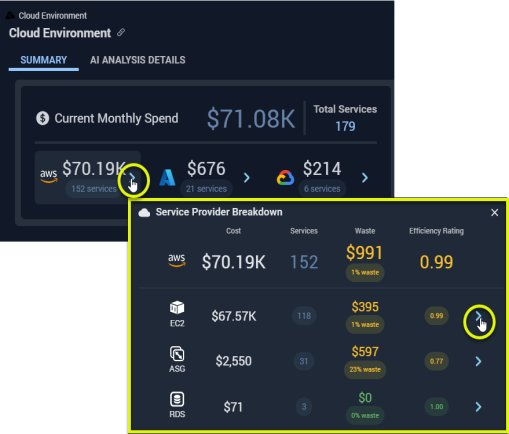Click the AWS logo in the breakdown panel

(x=177, y=261)
